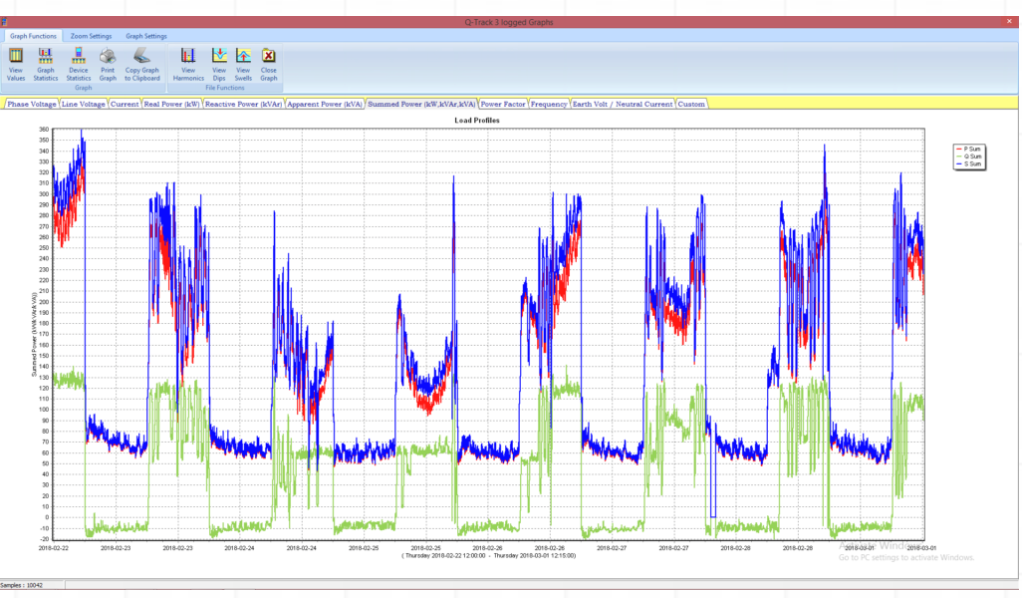Image resolution: width=1022 pixels, height=598 pixels.
Task: Switch to the Zoom Settings ribbon tab
Action: [x=91, y=36]
